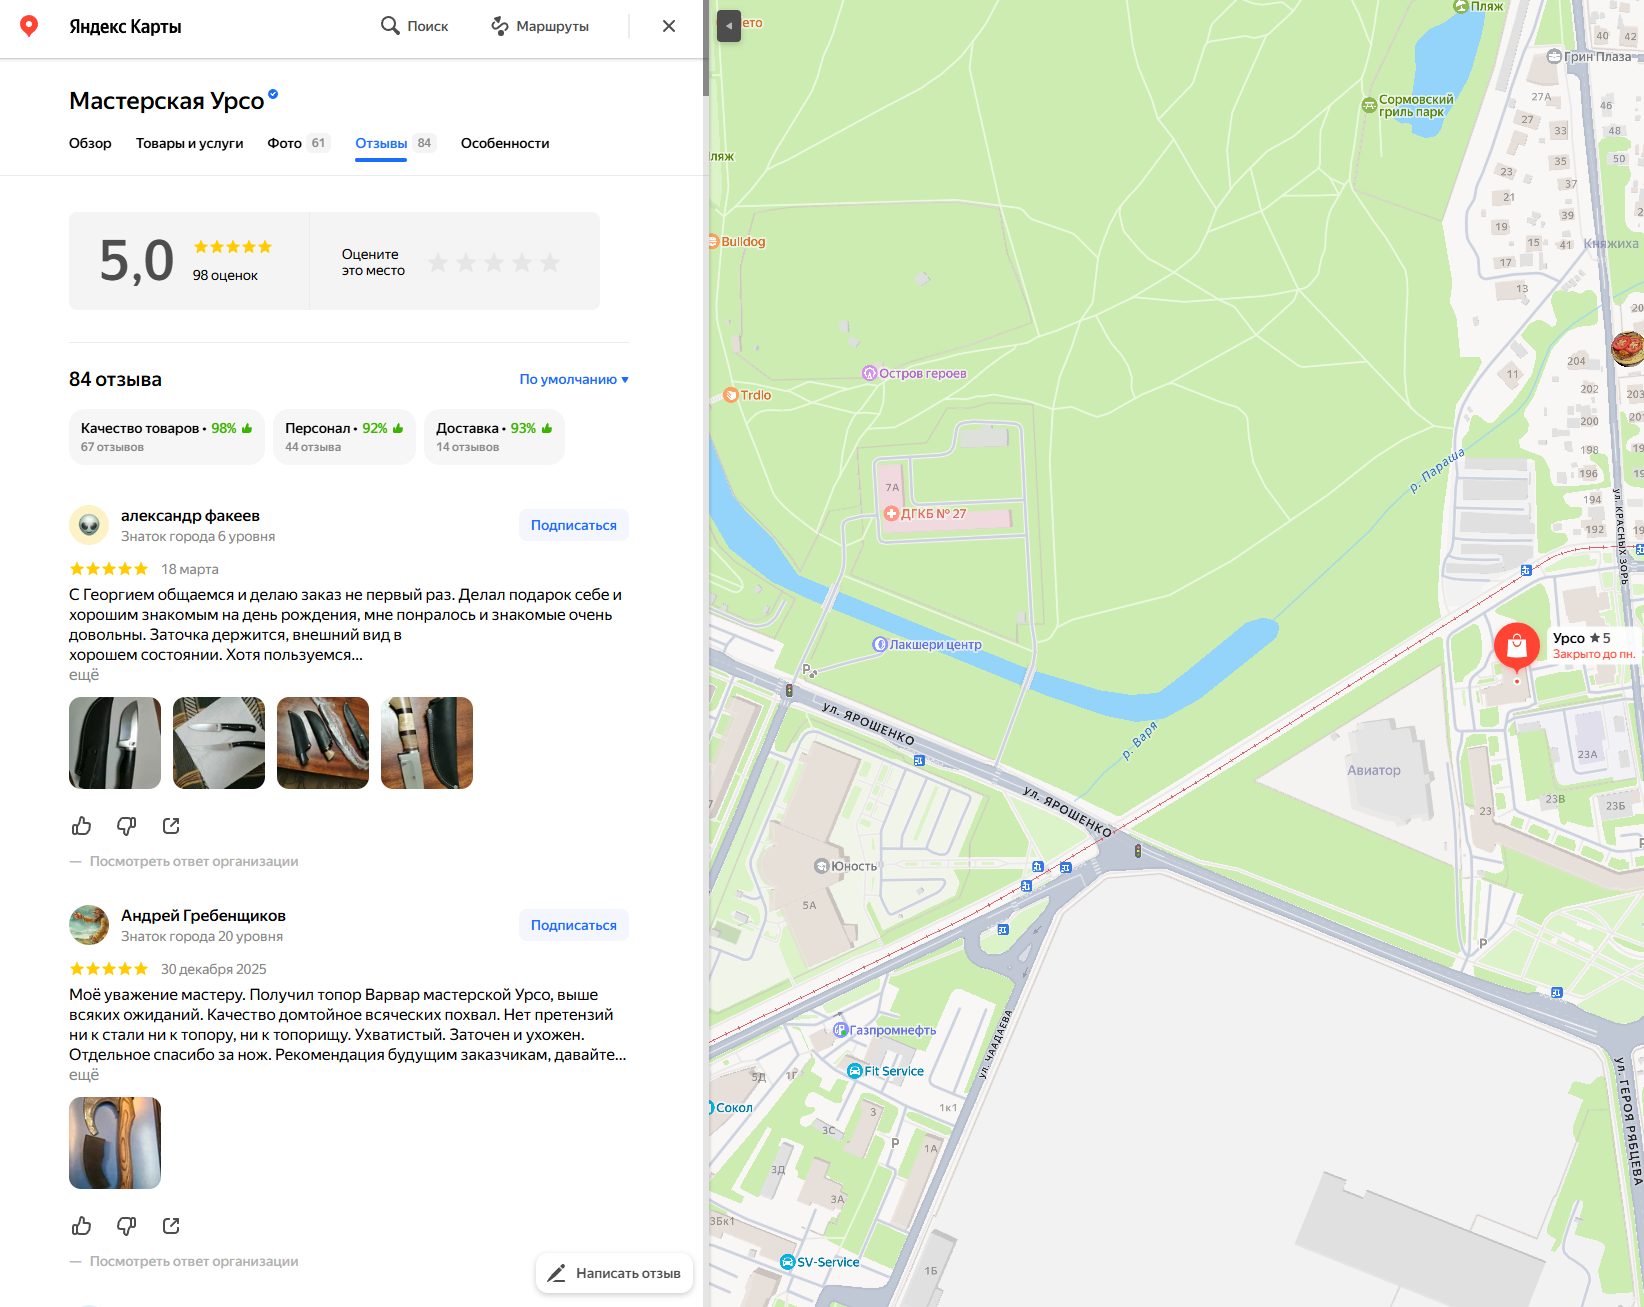Open the search via magnifier icon
The height and width of the screenshot is (1307, 1644).
[390, 26]
